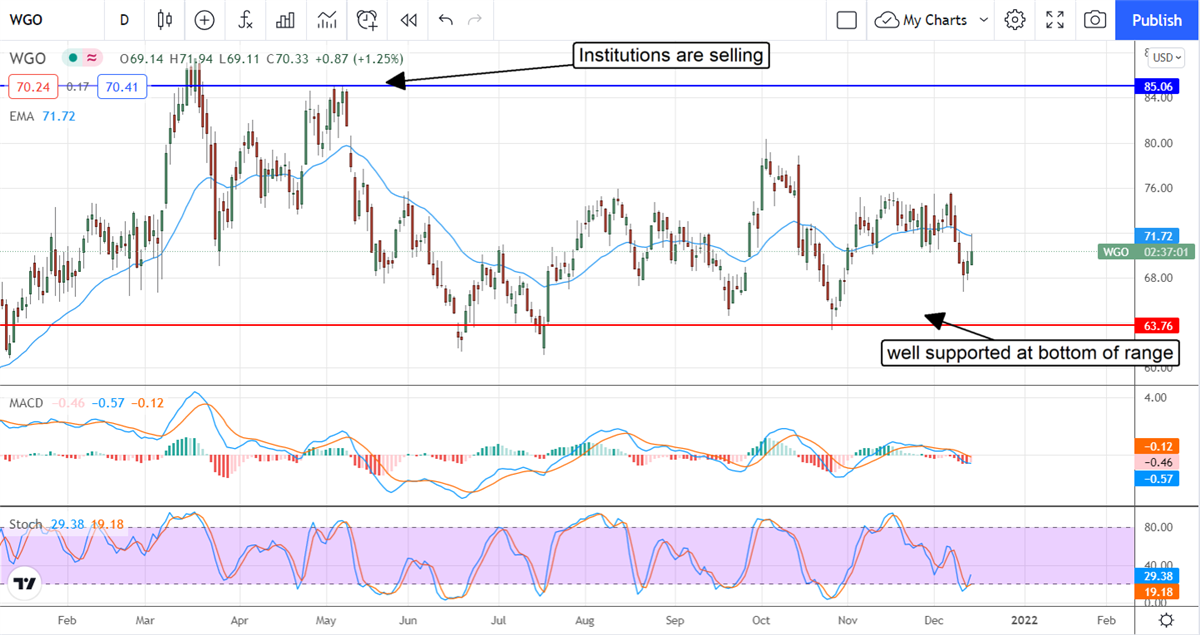Open the USD currency dropdown
This screenshot has height=635, width=1200.
[1166, 56]
